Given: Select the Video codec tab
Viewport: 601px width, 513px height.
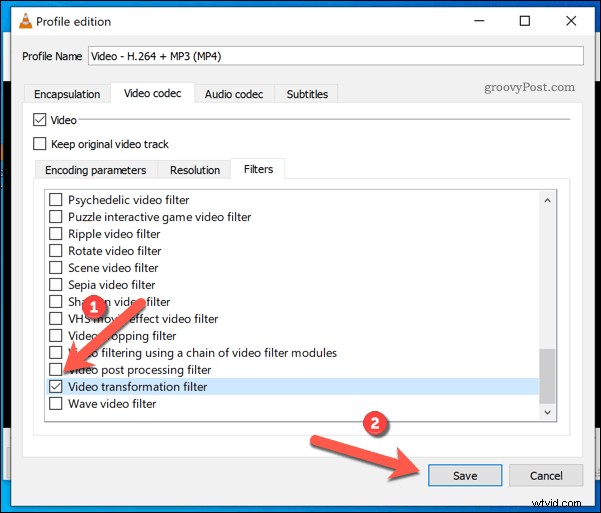Looking at the screenshot, I should coord(153,93).
